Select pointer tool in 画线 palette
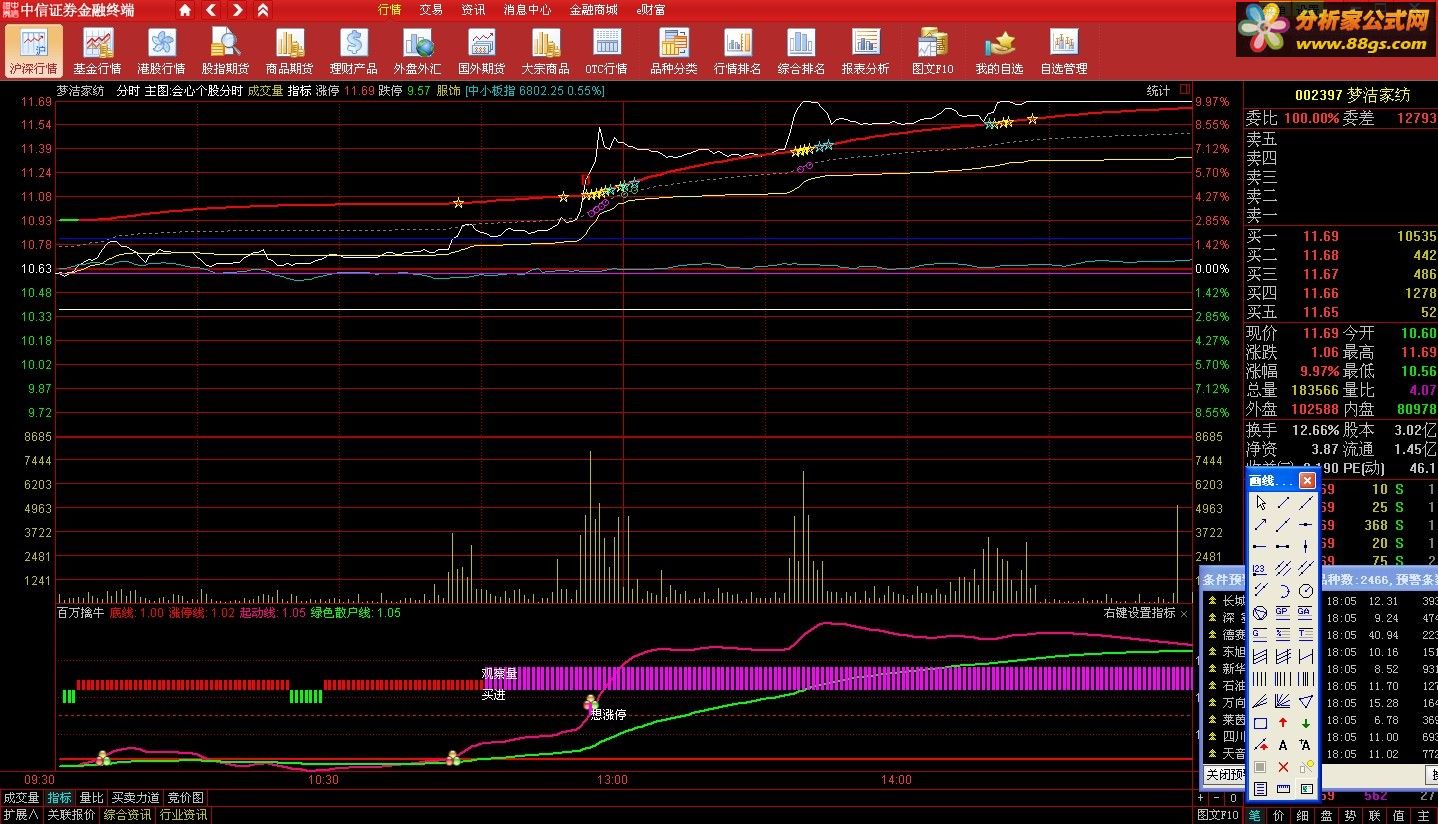The height and width of the screenshot is (824, 1438). pyautogui.click(x=1261, y=502)
